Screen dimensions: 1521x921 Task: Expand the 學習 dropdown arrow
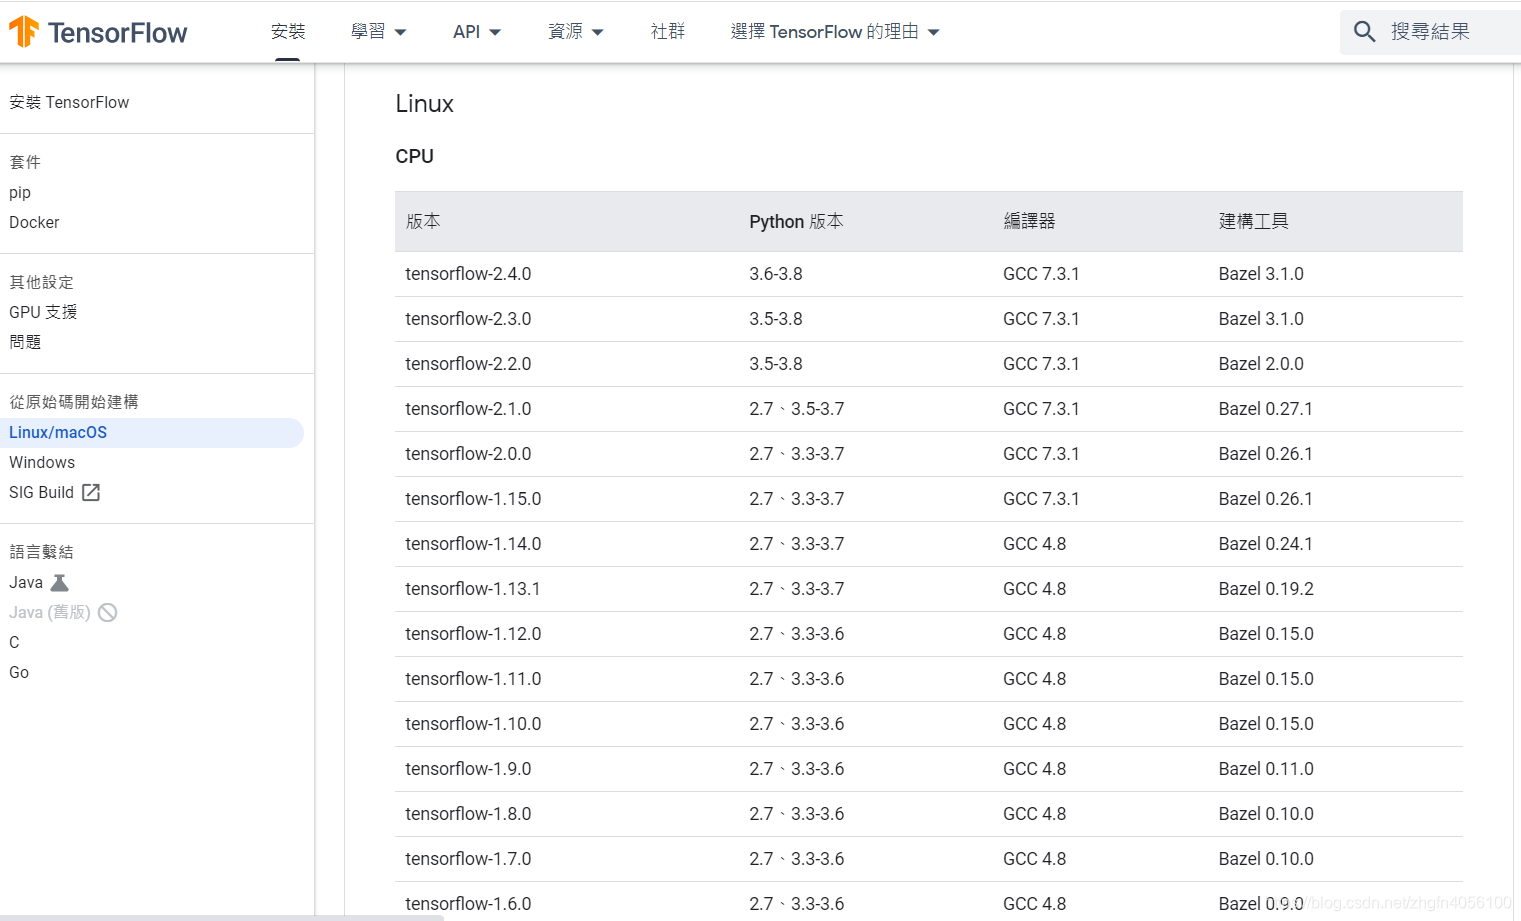[401, 32]
